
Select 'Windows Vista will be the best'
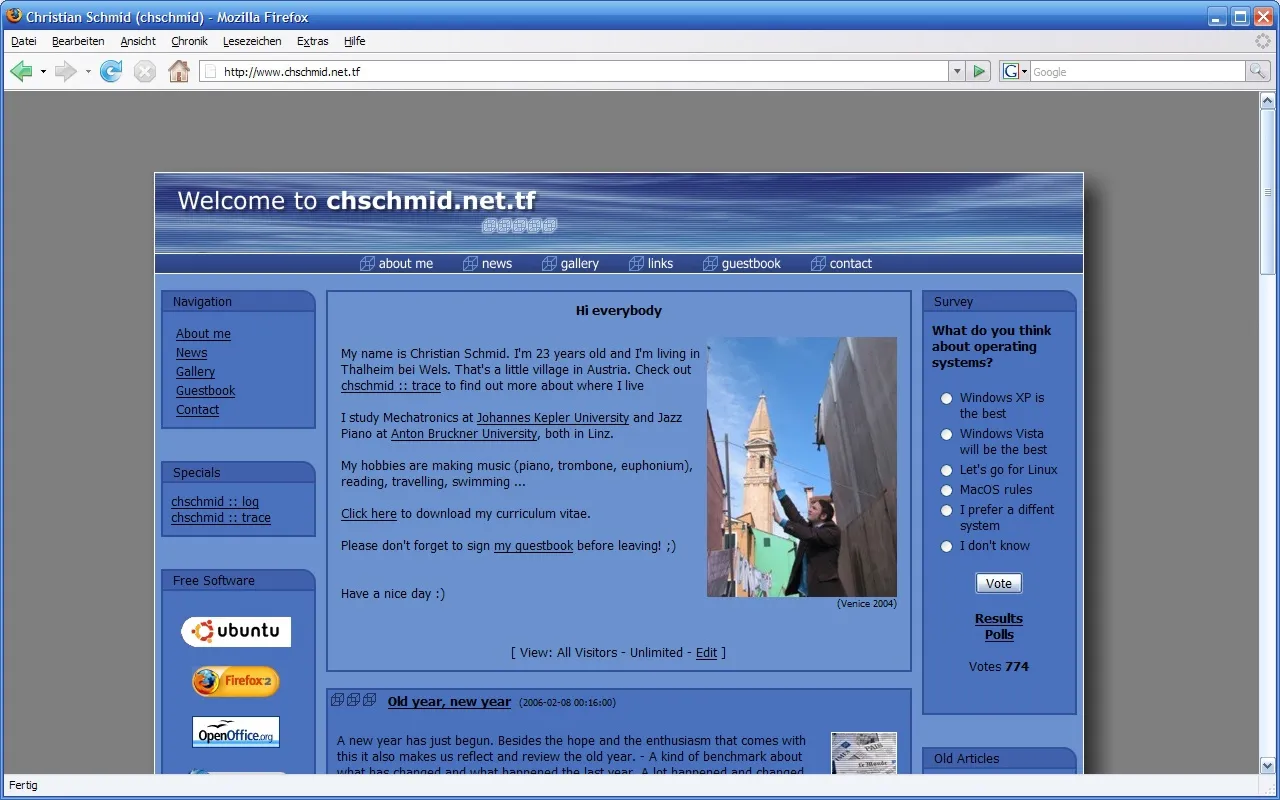pos(946,434)
